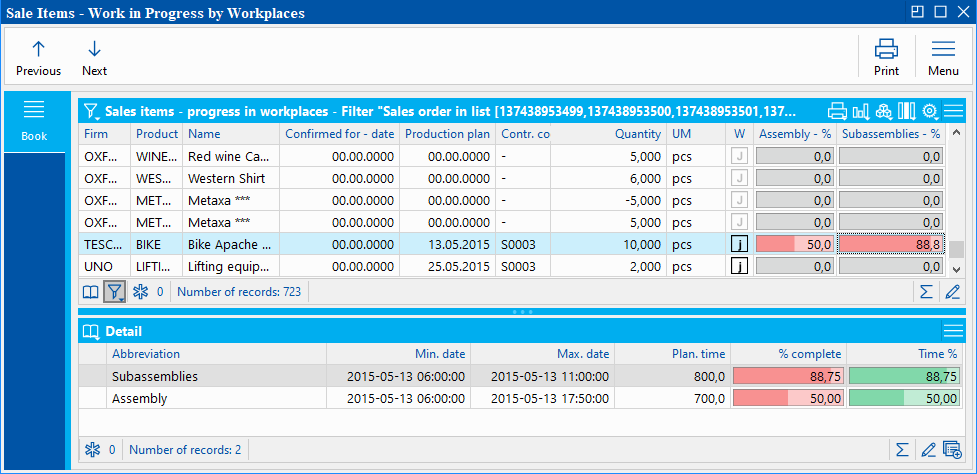Click the sum icon in upper status bar
Screen dimensions: 977x474
pos(927,292)
